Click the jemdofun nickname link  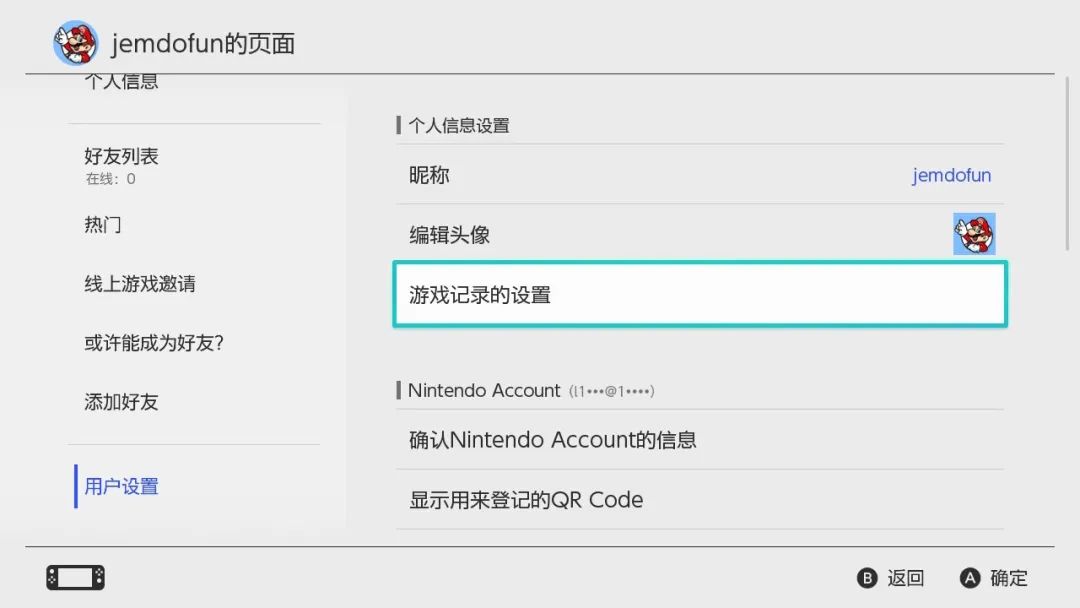951,175
